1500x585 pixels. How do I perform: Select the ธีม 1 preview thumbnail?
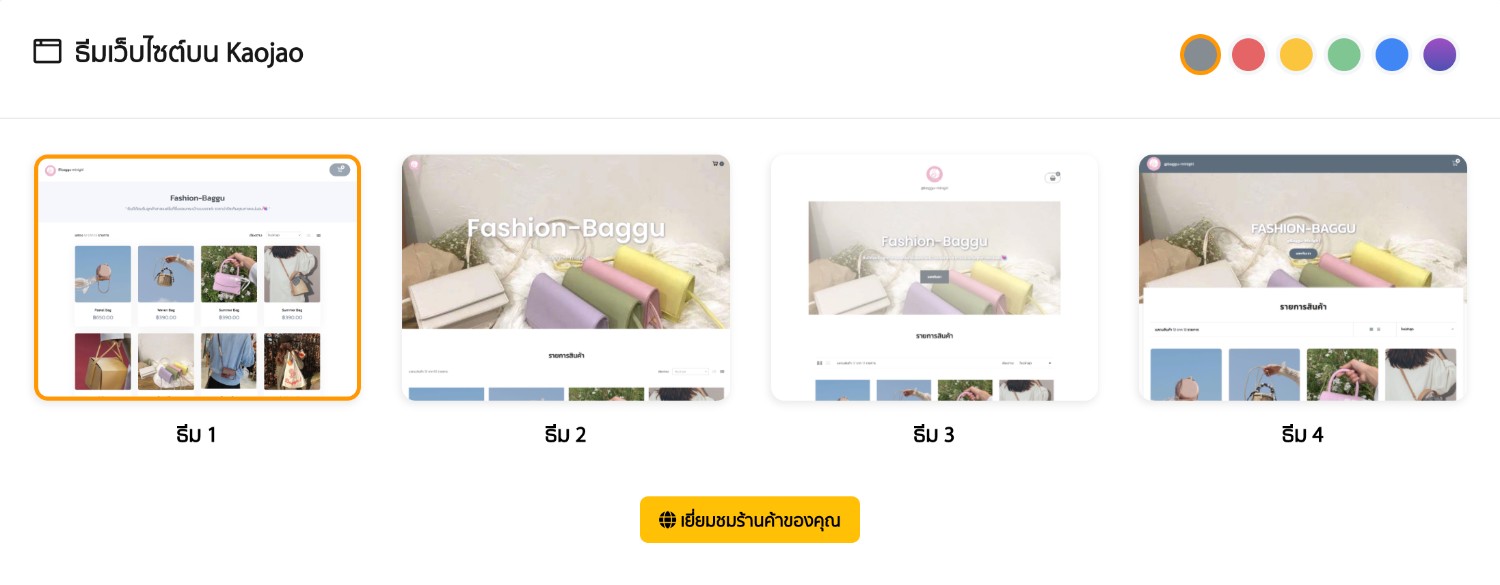coord(198,278)
